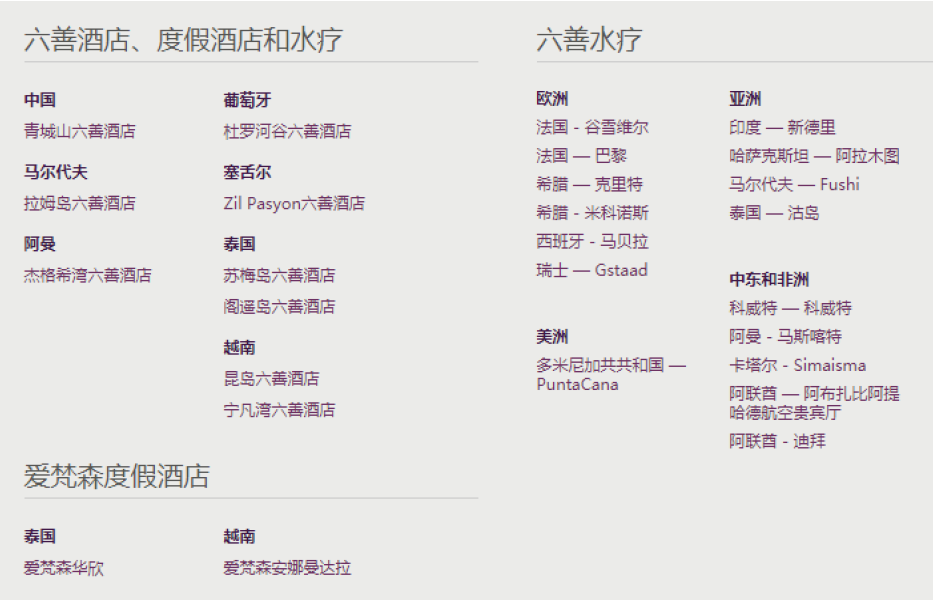This screenshot has width=933, height=600.
Task: Open 青城山六善酒店 link
Action: [80, 131]
